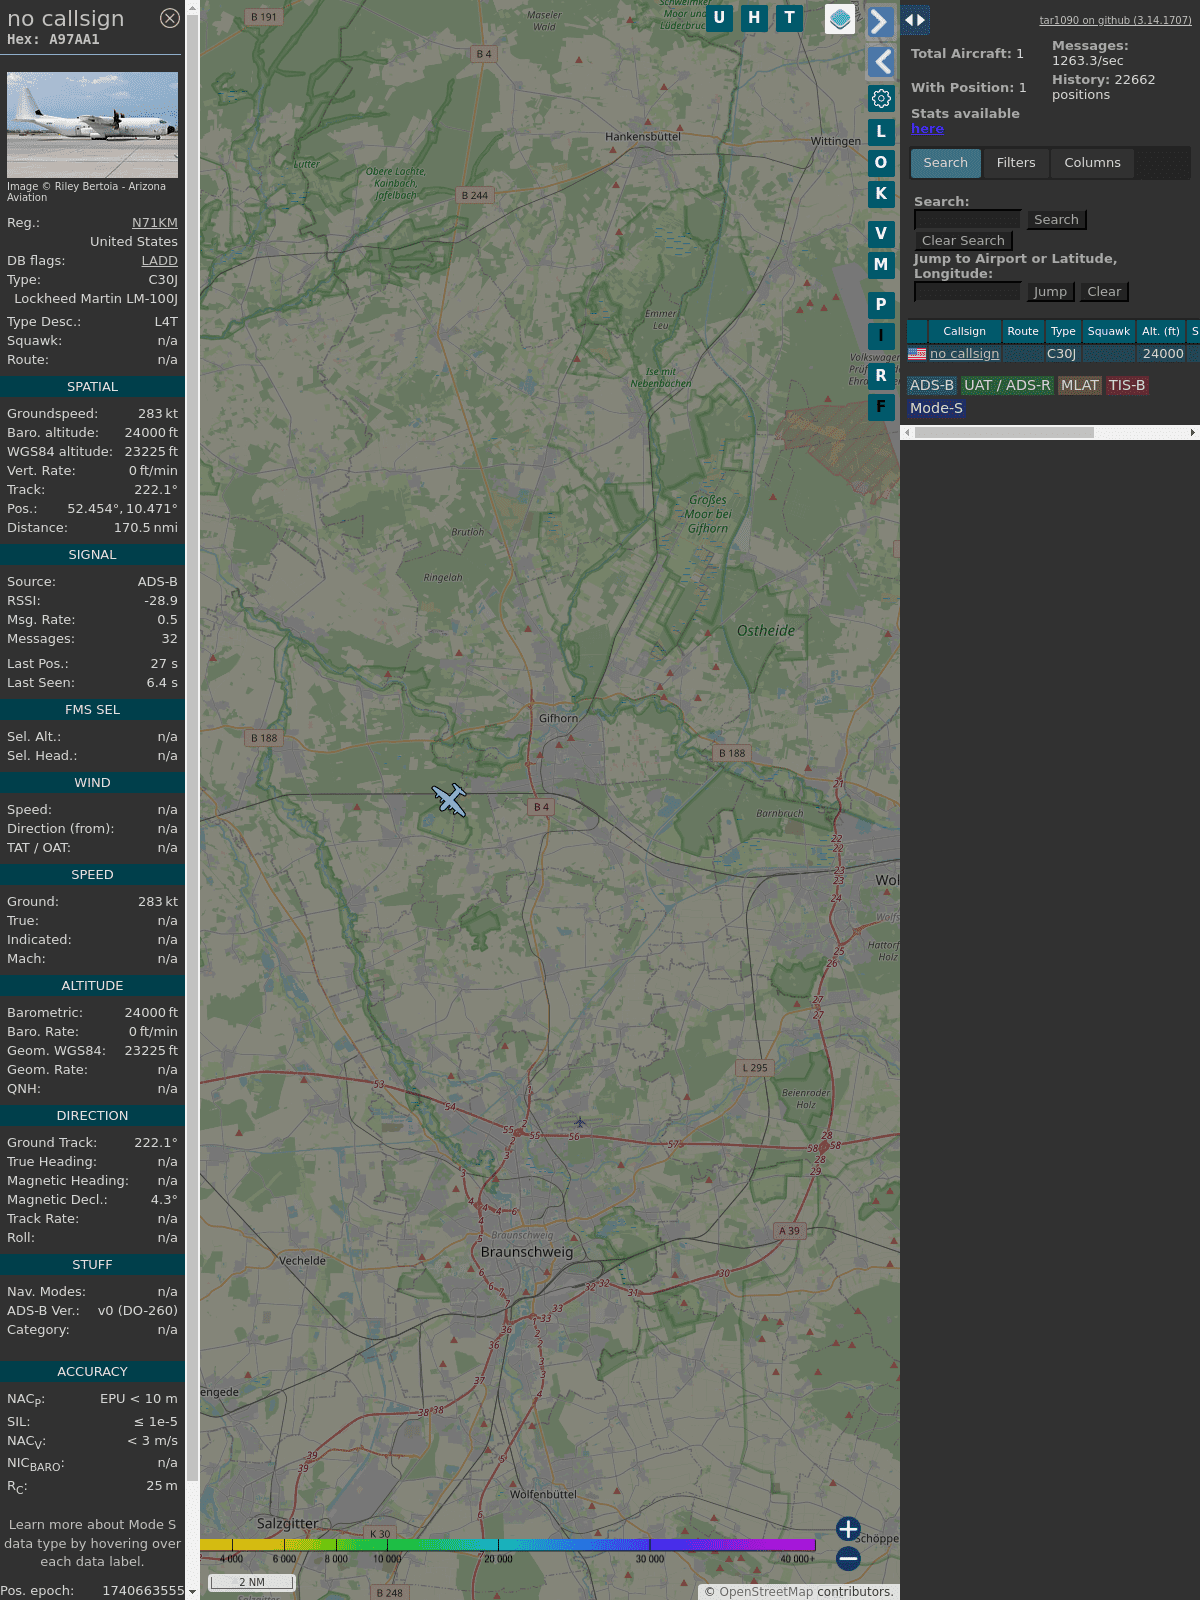This screenshot has width=1200, height=1600.
Task: Open the LADD DB flags link
Action: click(x=160, y=261)
